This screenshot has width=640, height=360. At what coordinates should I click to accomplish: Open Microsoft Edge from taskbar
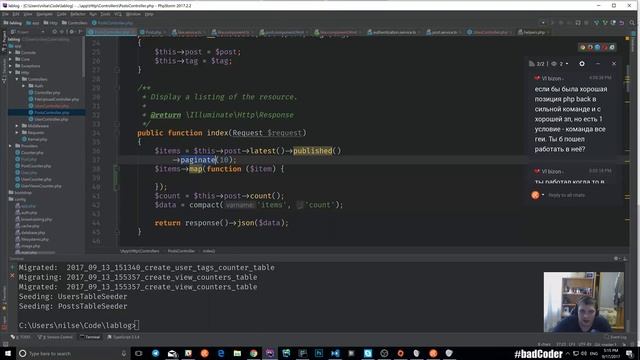[x=221, y=353]
